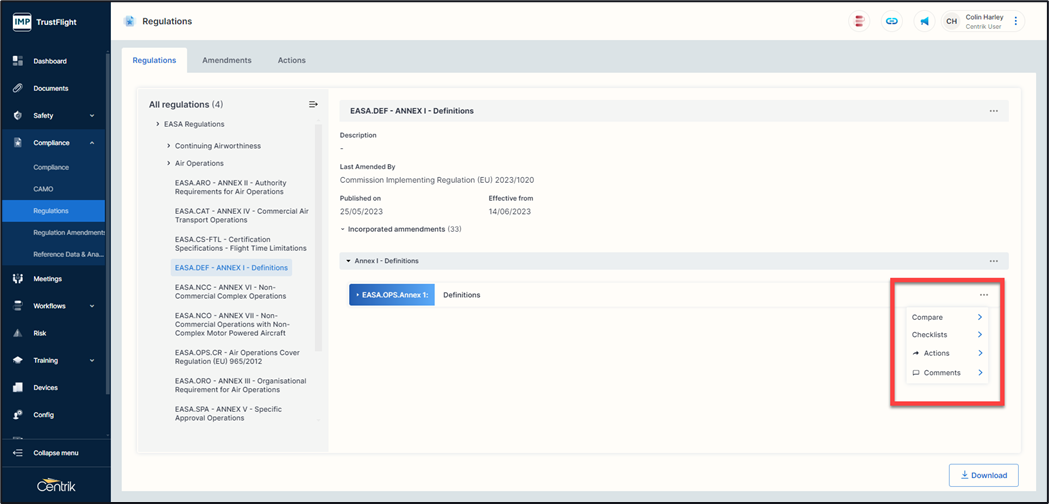
Task: Open the red stacked database icon
Action: tap(858, 21)
